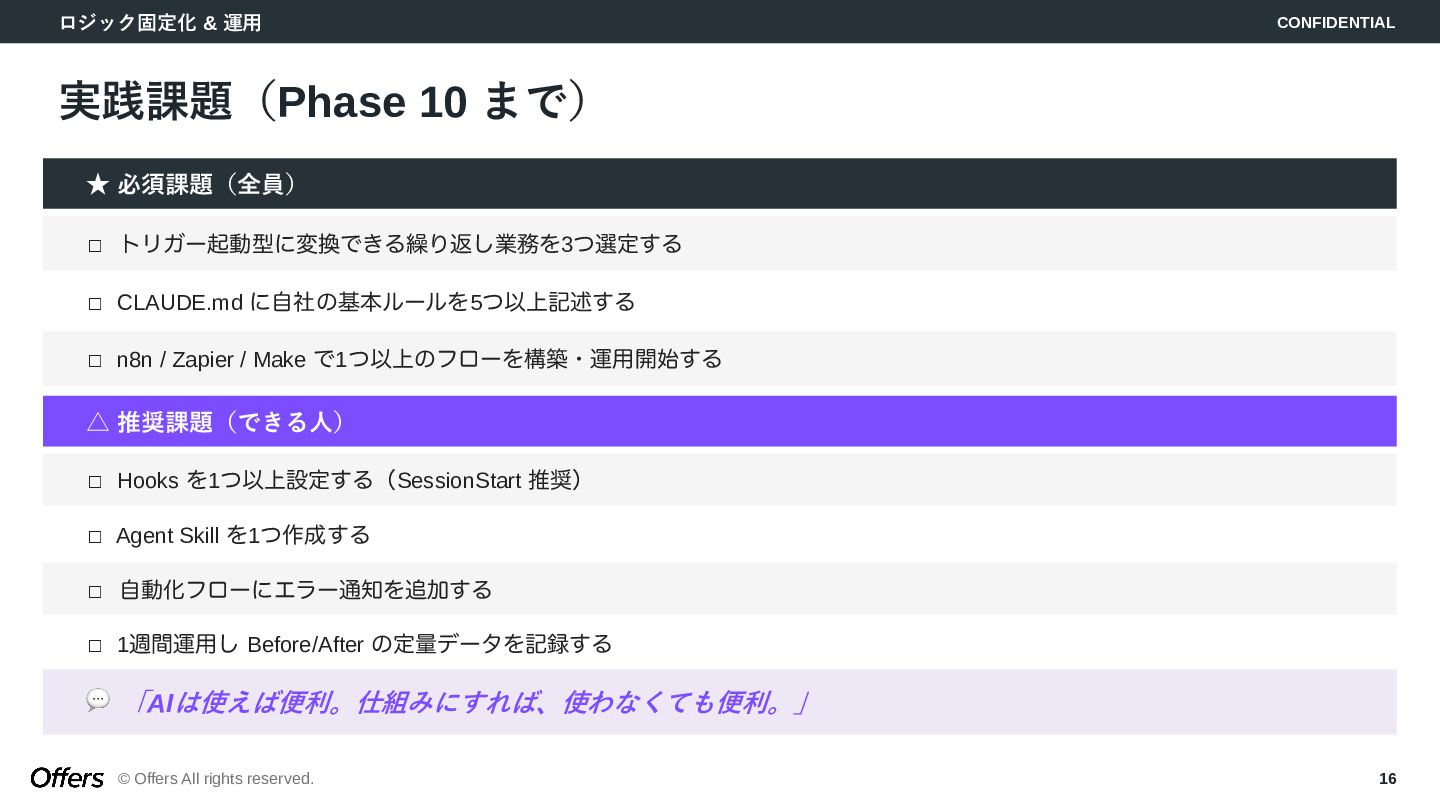This screenshot has width=1440, height=810.
Task: Click the CONFIDENTIAL label at top right
Action: coord(1336,22)
